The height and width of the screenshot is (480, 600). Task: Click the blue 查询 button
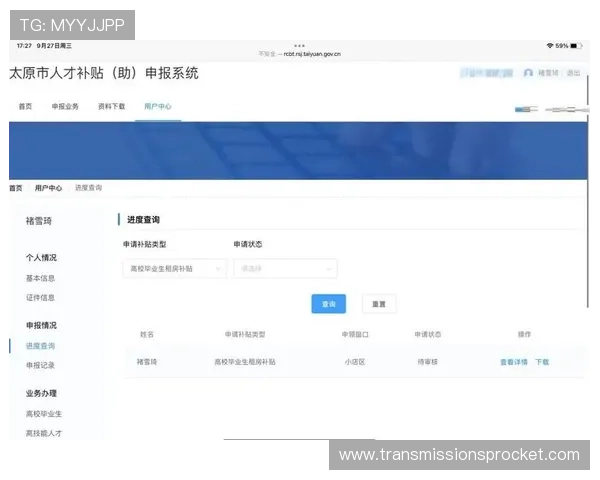pos(329,304)
